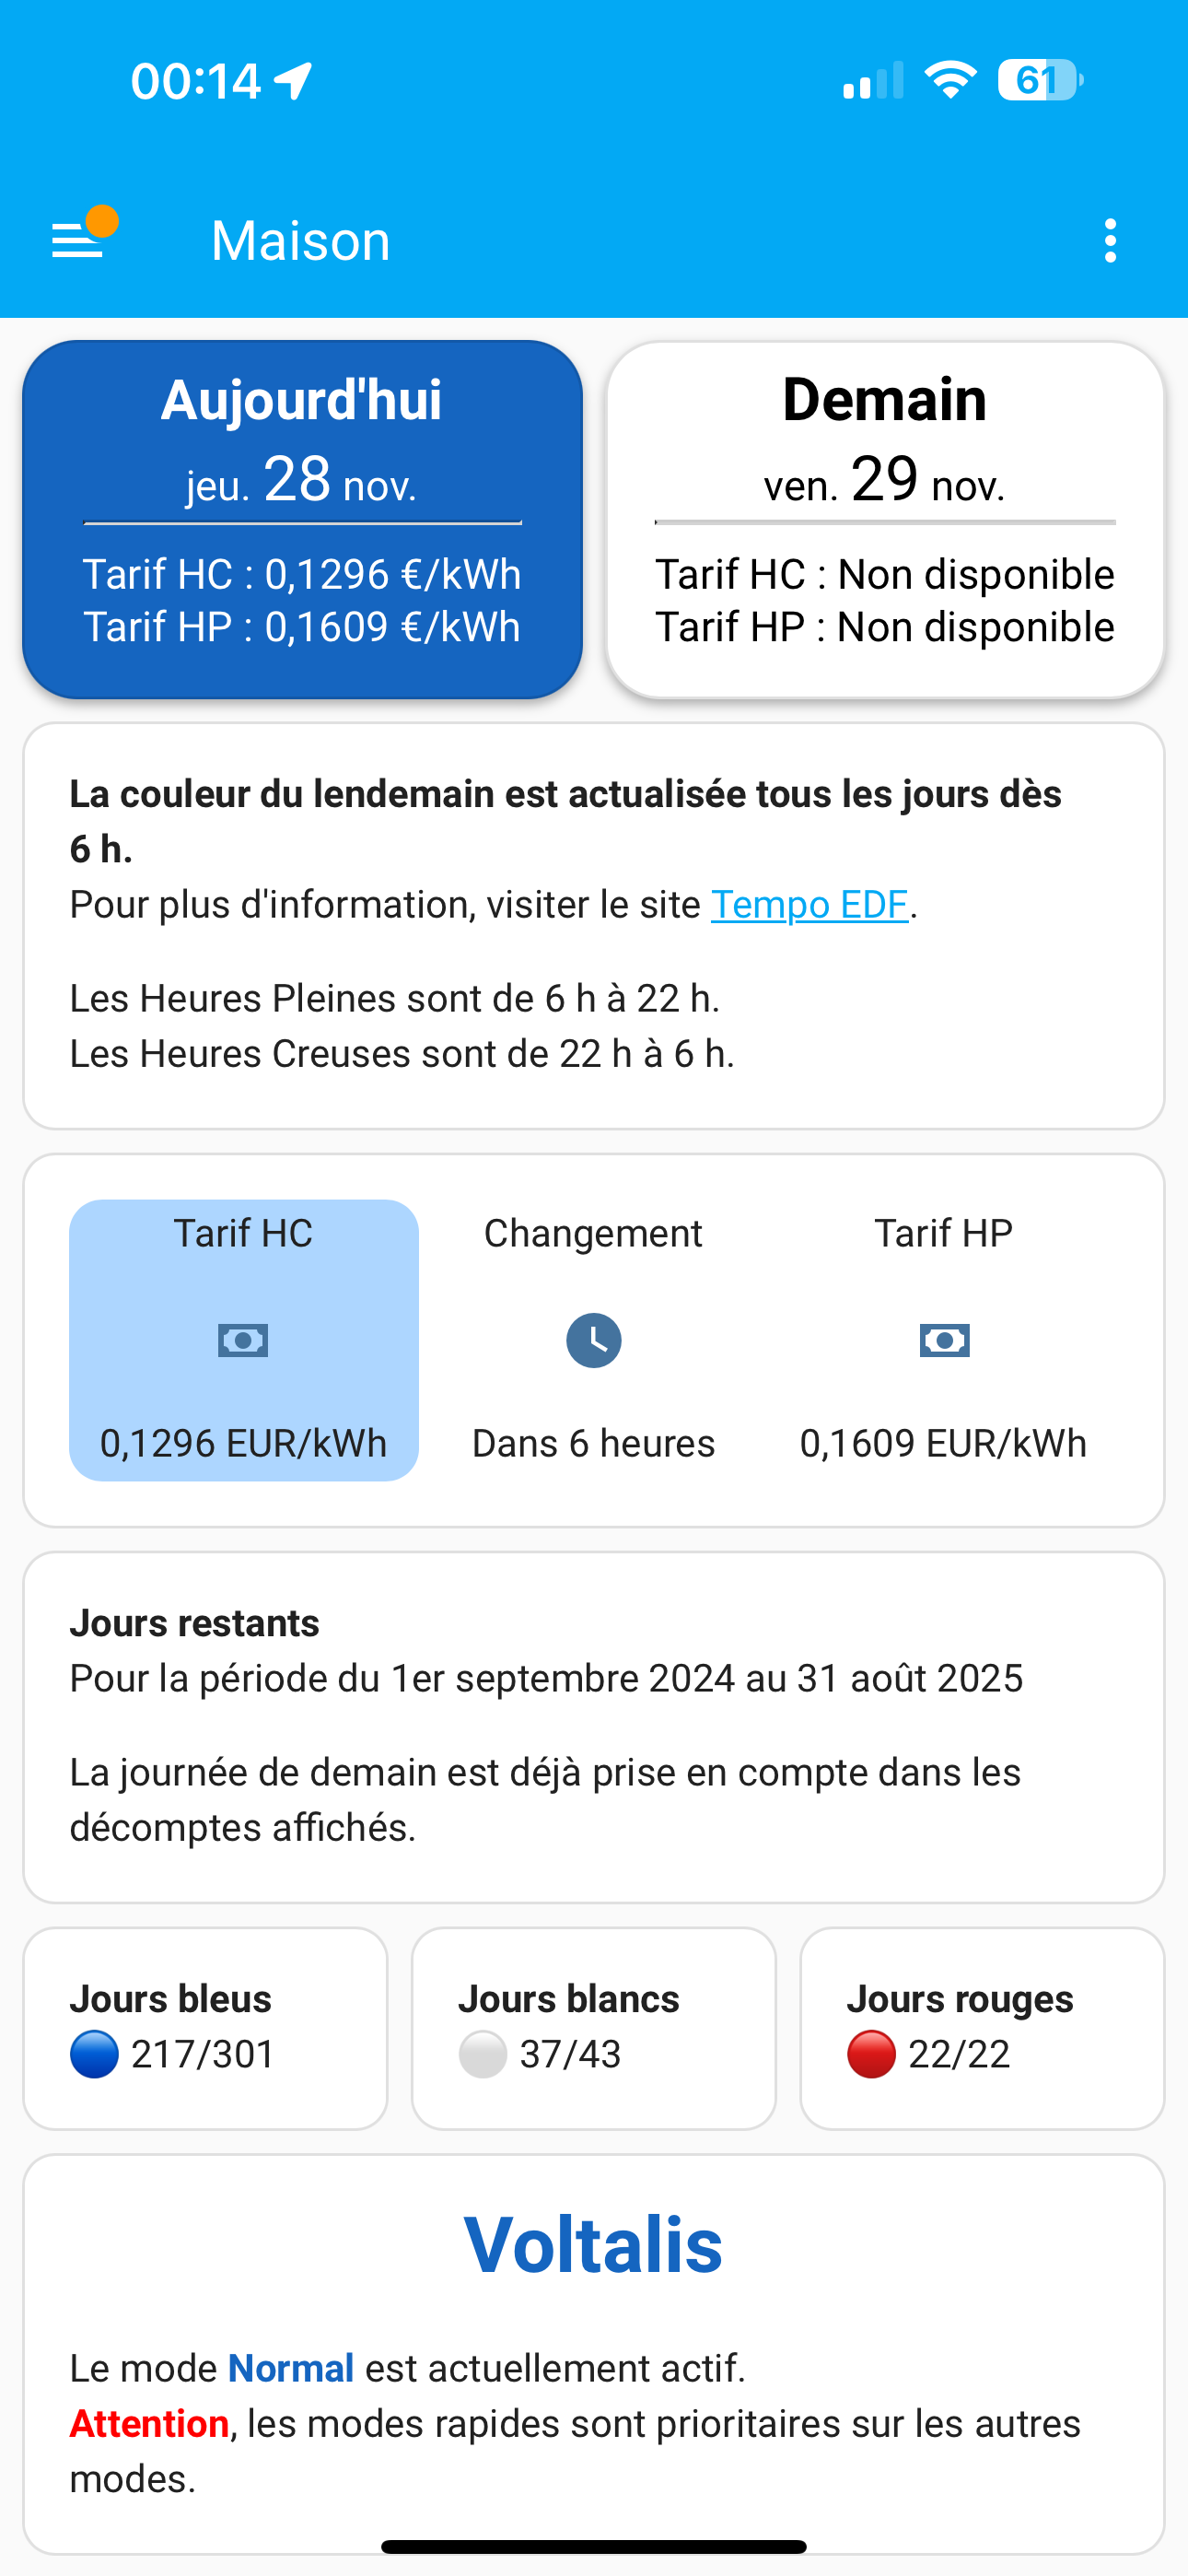Tap the cellular signal bars icon
This screenshot has height=2576, width=1188.
point(873,80)
